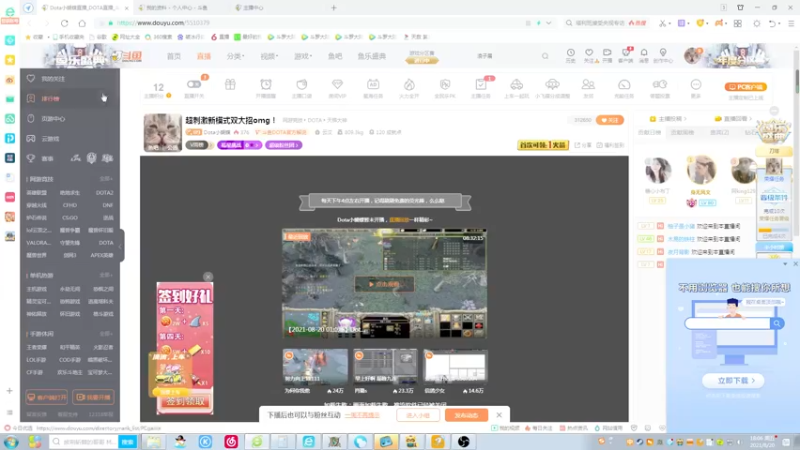Image resolution: width=800 pixels, height=450 pixels.
Task: Open the heart follows icon in header
Action: 589,53
